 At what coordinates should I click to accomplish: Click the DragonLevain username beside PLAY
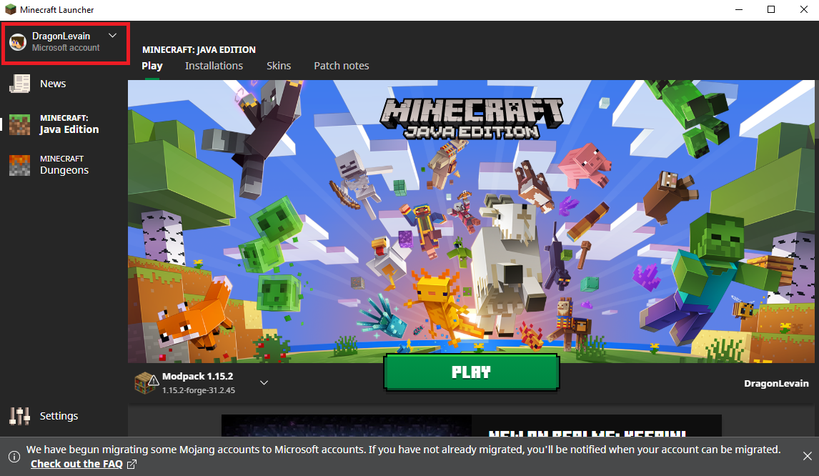(776, 384)
